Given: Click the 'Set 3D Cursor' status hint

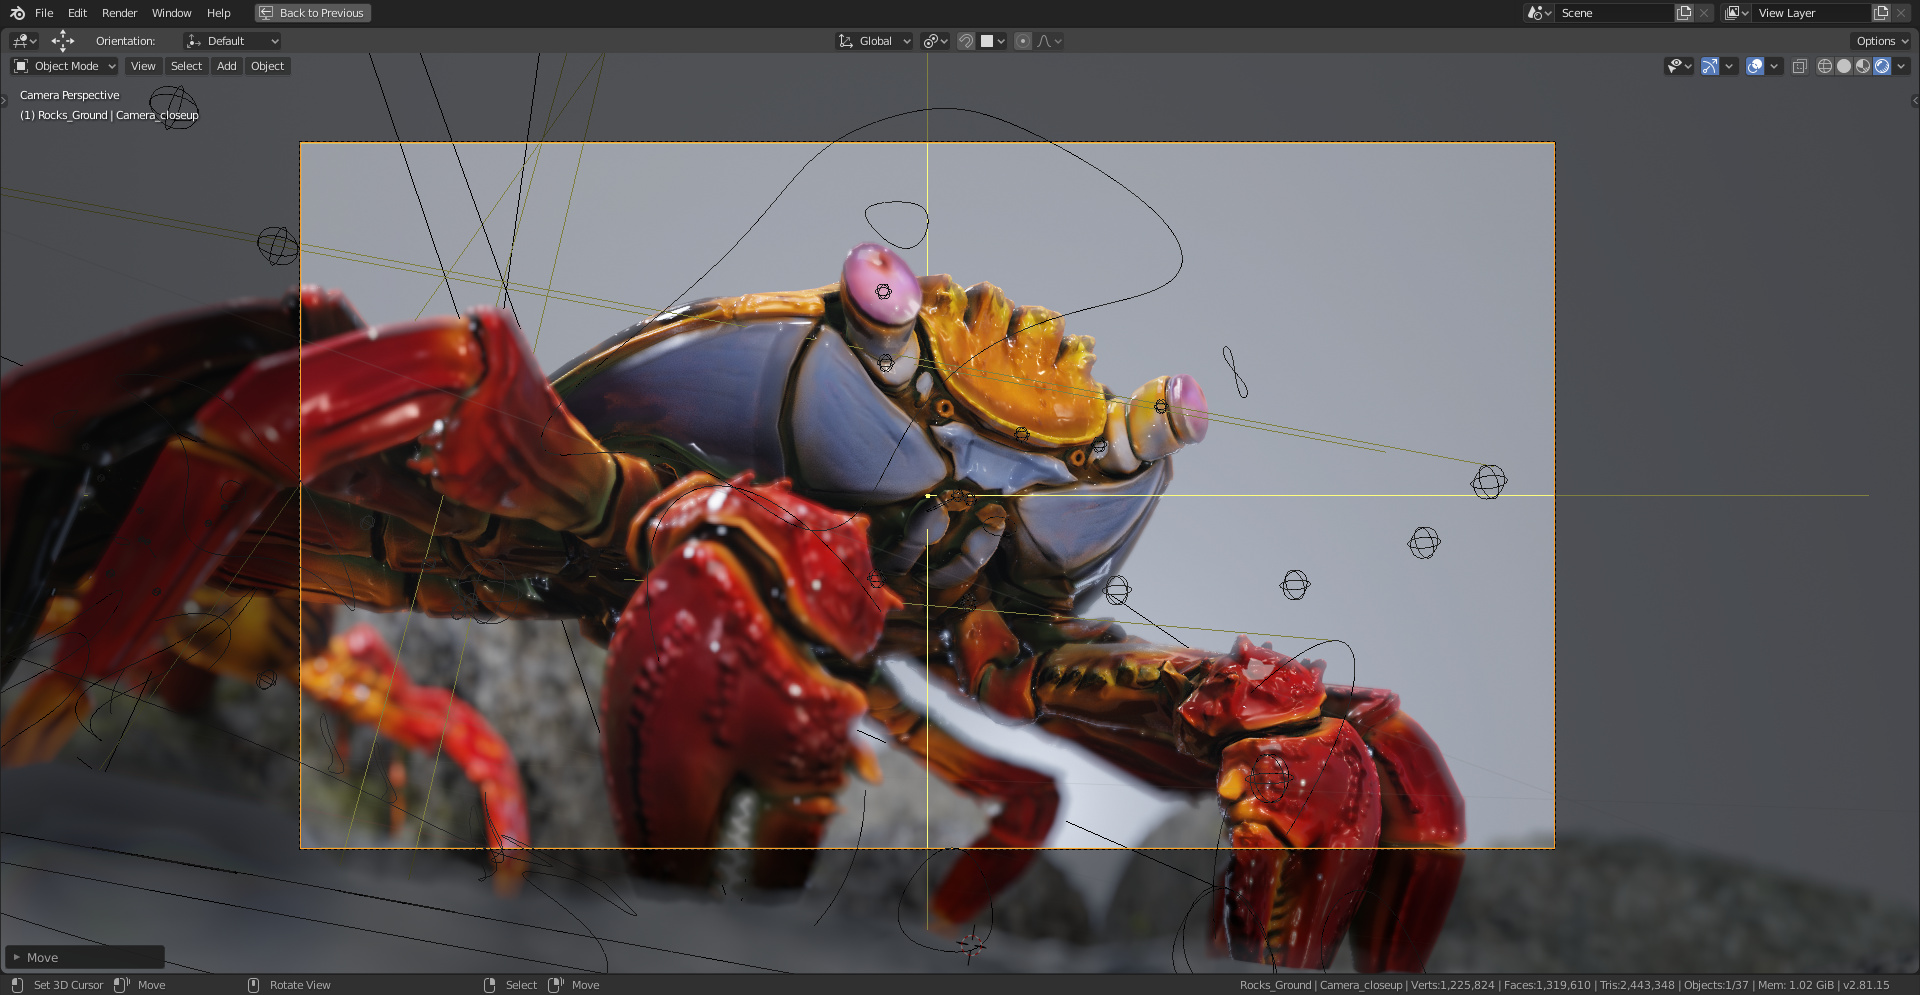Looking at the screenshot, I should [x=68, y=985].
